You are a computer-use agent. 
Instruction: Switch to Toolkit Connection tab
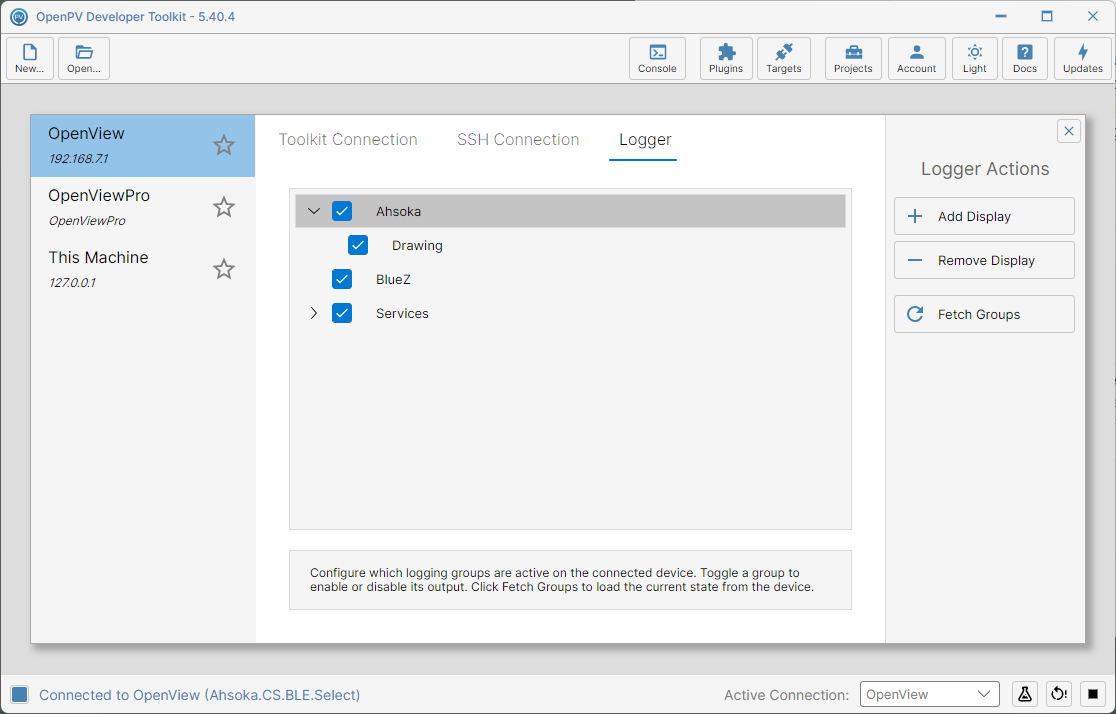pyautogui.click(x=348, y=140)
